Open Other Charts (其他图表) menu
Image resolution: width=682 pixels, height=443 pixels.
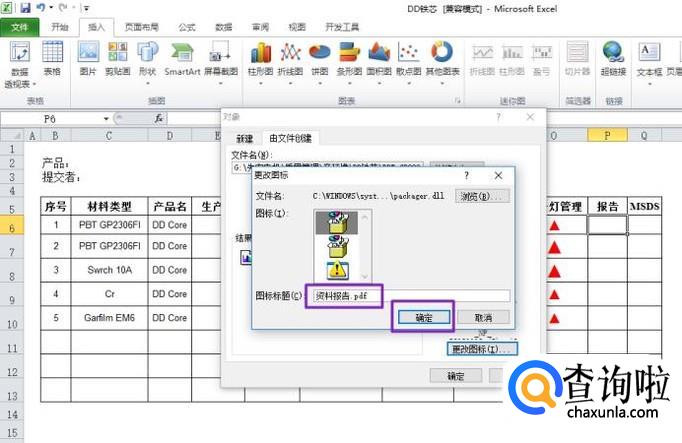click(442, 62)
